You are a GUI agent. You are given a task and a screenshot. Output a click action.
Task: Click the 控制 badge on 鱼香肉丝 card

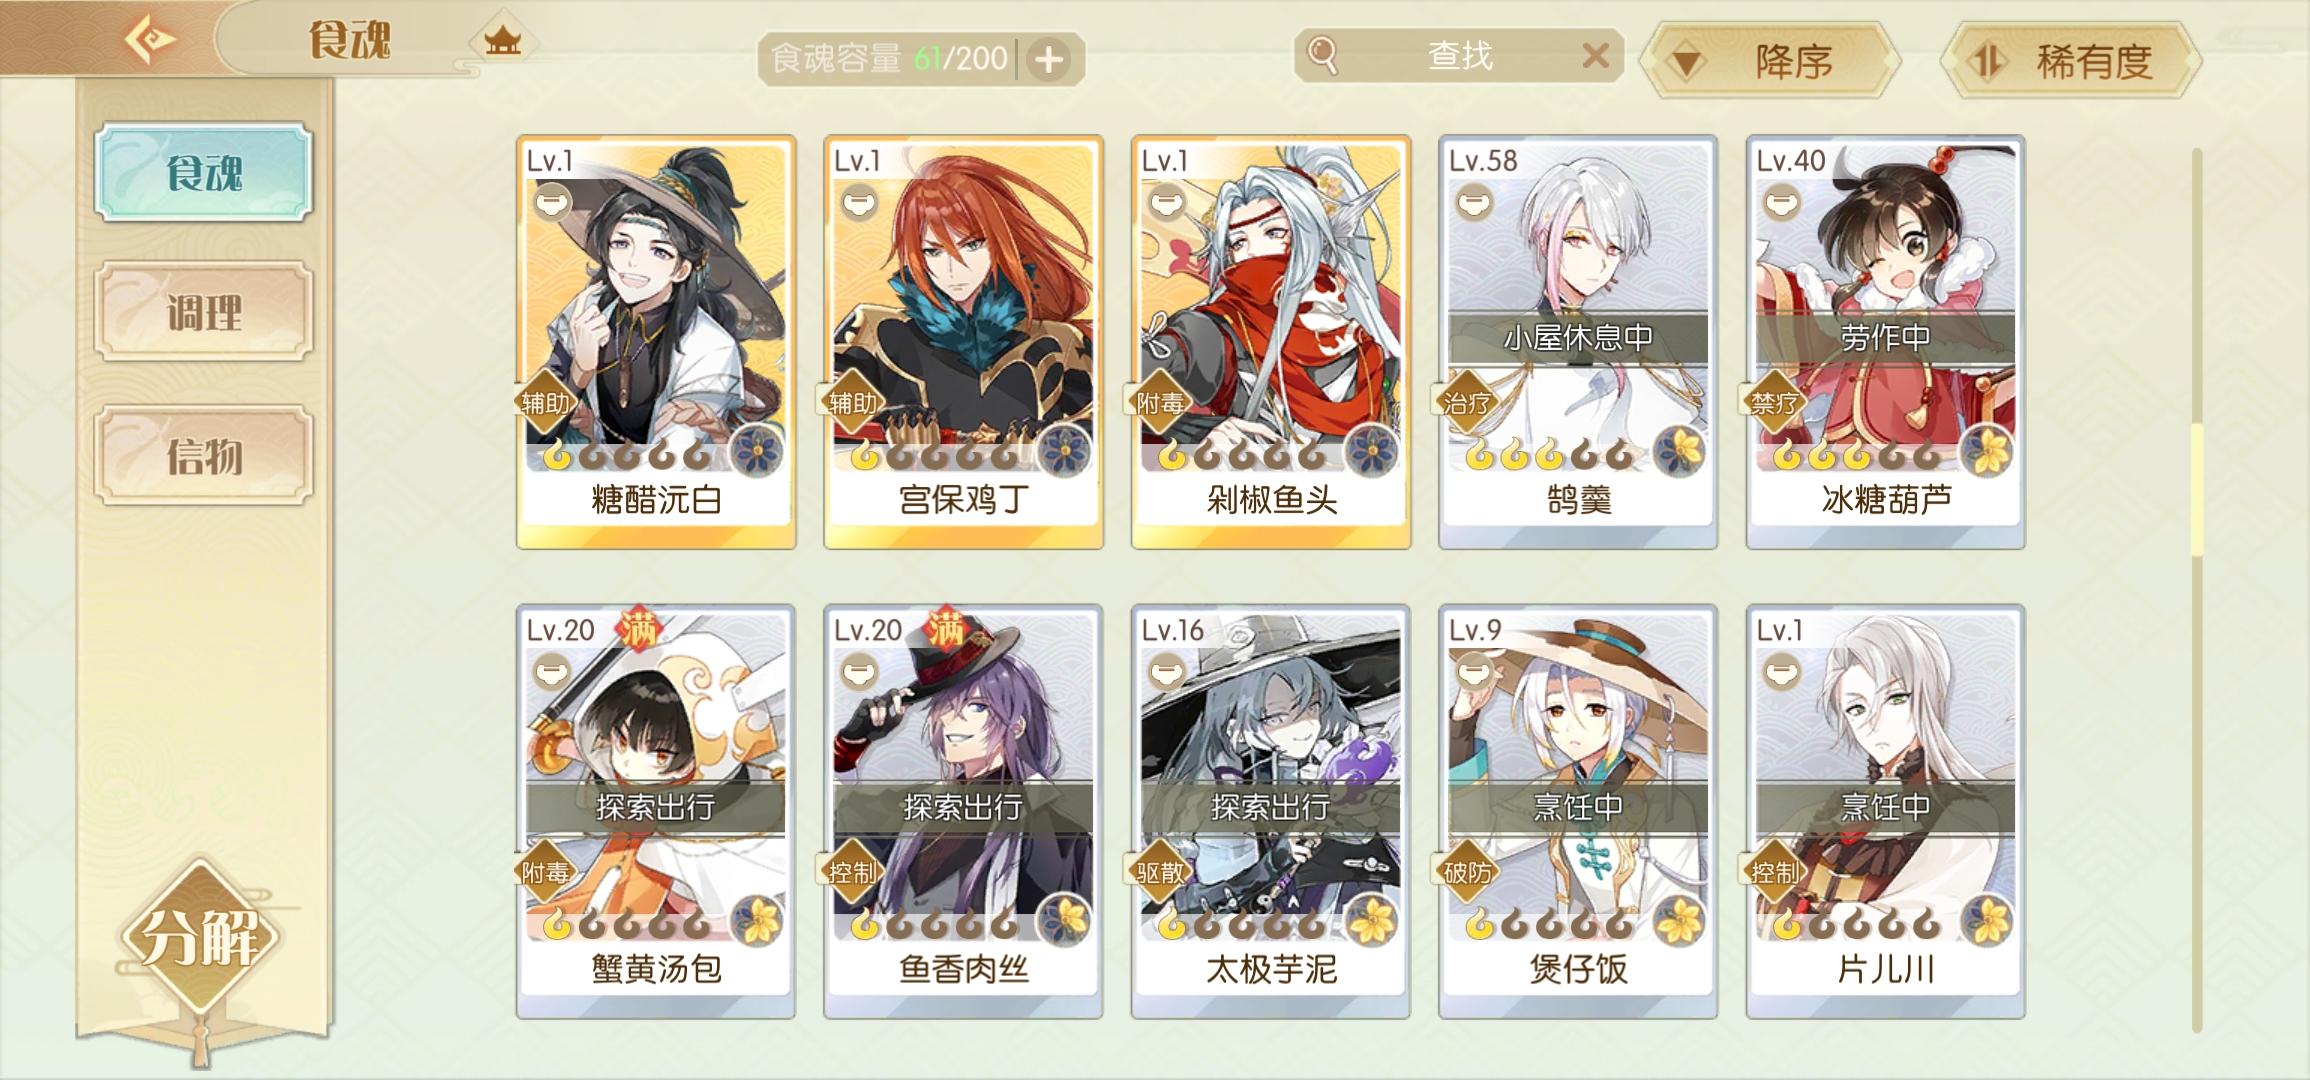pyautogui.click(x=852, y=872)
